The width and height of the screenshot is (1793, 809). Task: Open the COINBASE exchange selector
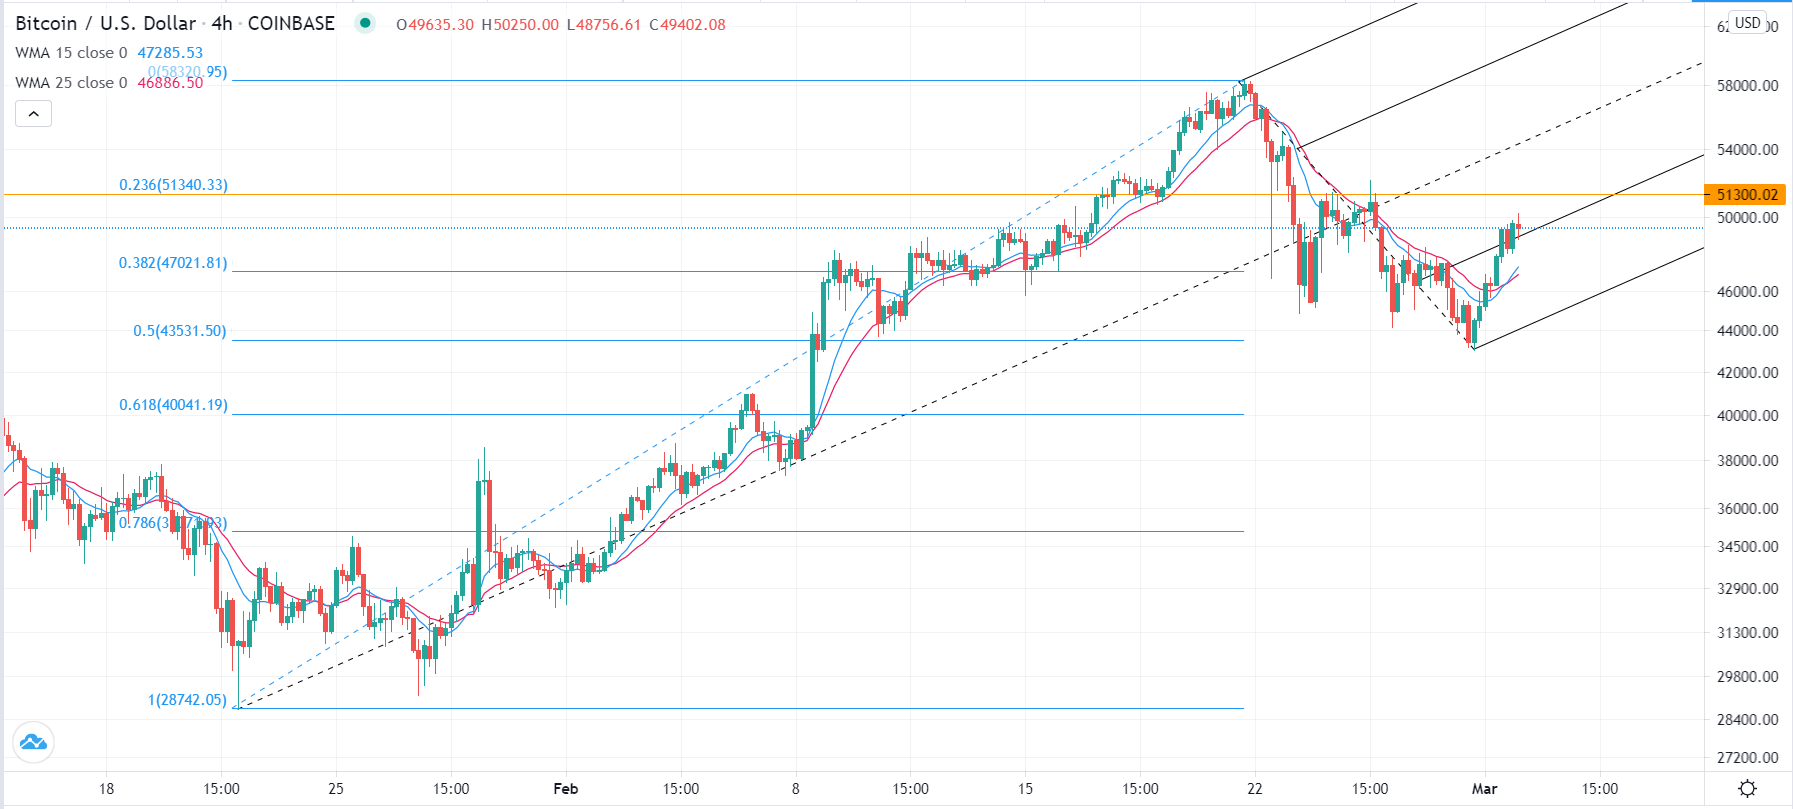point(292,22)
